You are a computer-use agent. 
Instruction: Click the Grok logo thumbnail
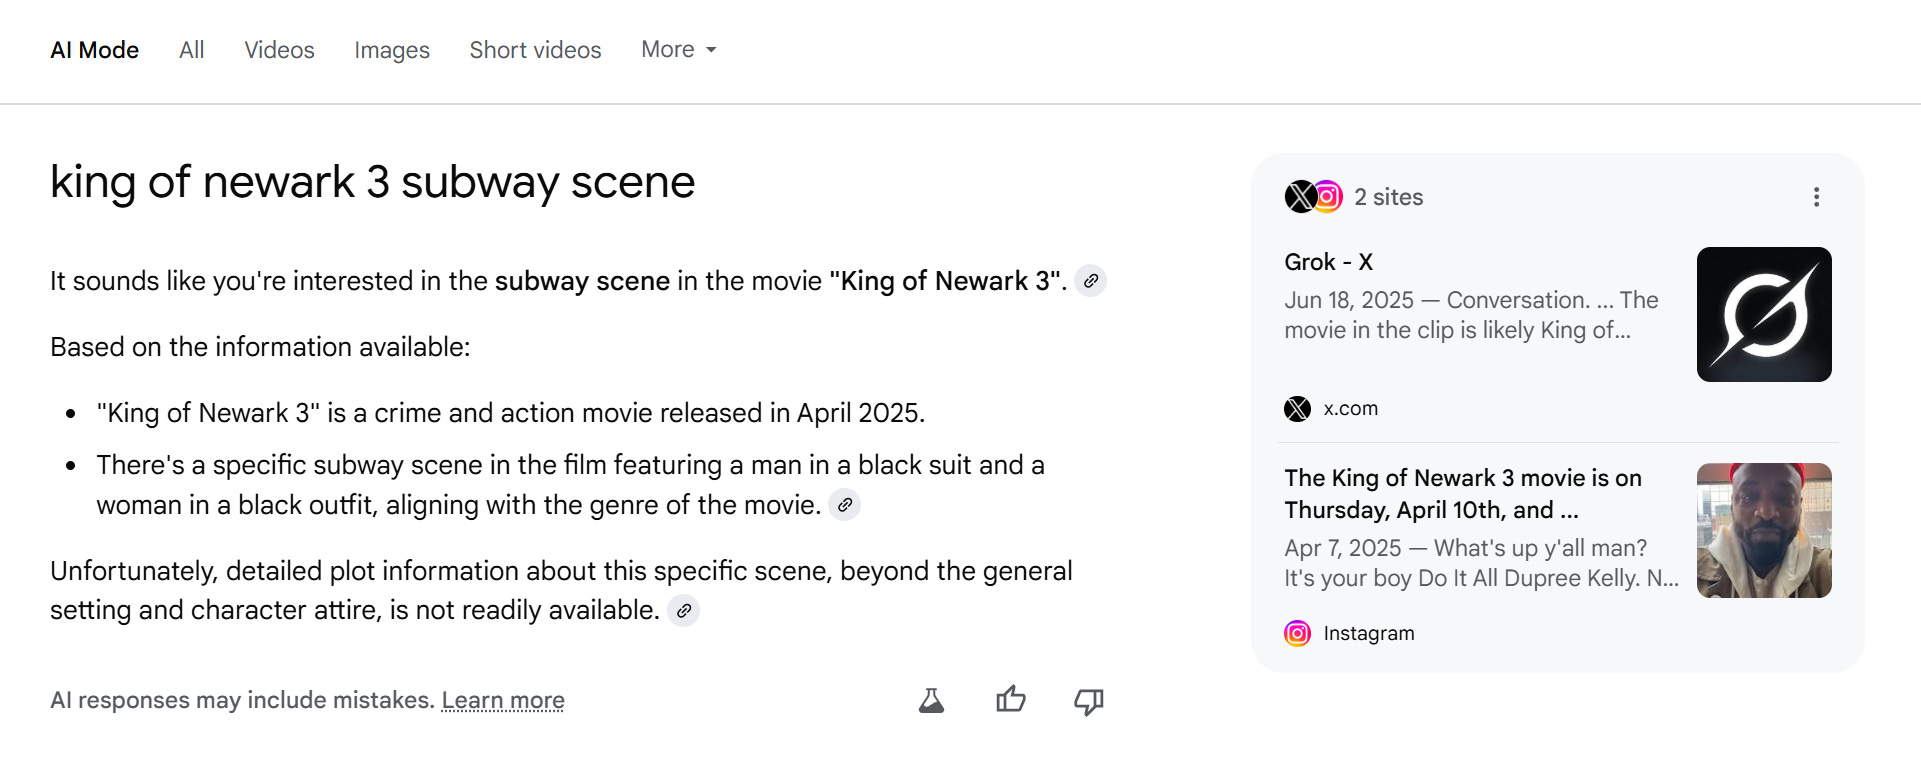pos(1763,314)
